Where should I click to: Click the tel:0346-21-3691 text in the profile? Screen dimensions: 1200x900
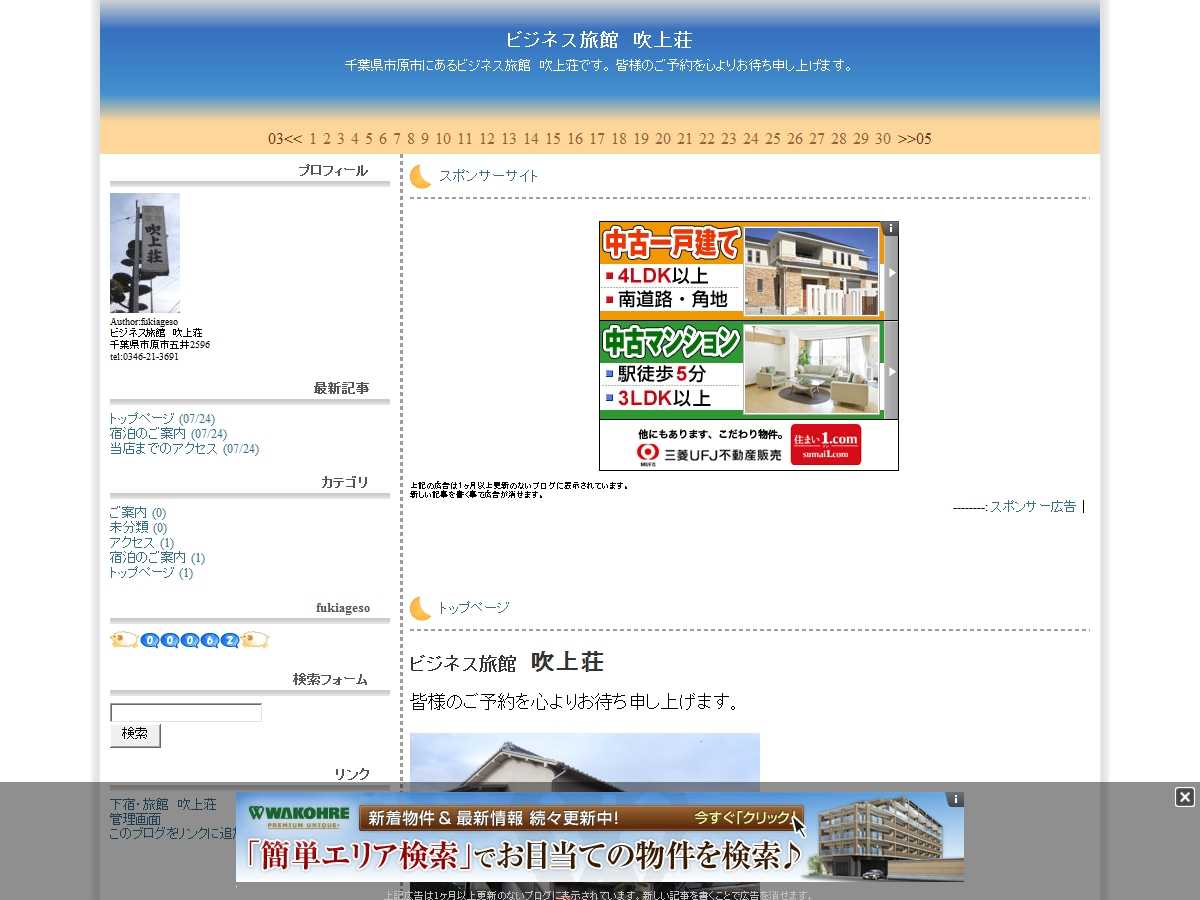tap(145, 356)
